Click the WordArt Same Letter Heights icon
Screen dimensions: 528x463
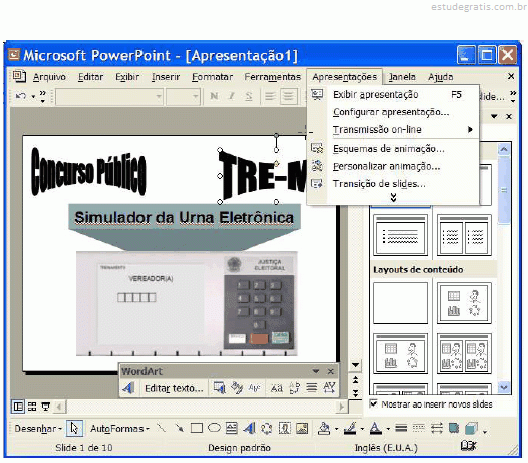click(277, 388)
